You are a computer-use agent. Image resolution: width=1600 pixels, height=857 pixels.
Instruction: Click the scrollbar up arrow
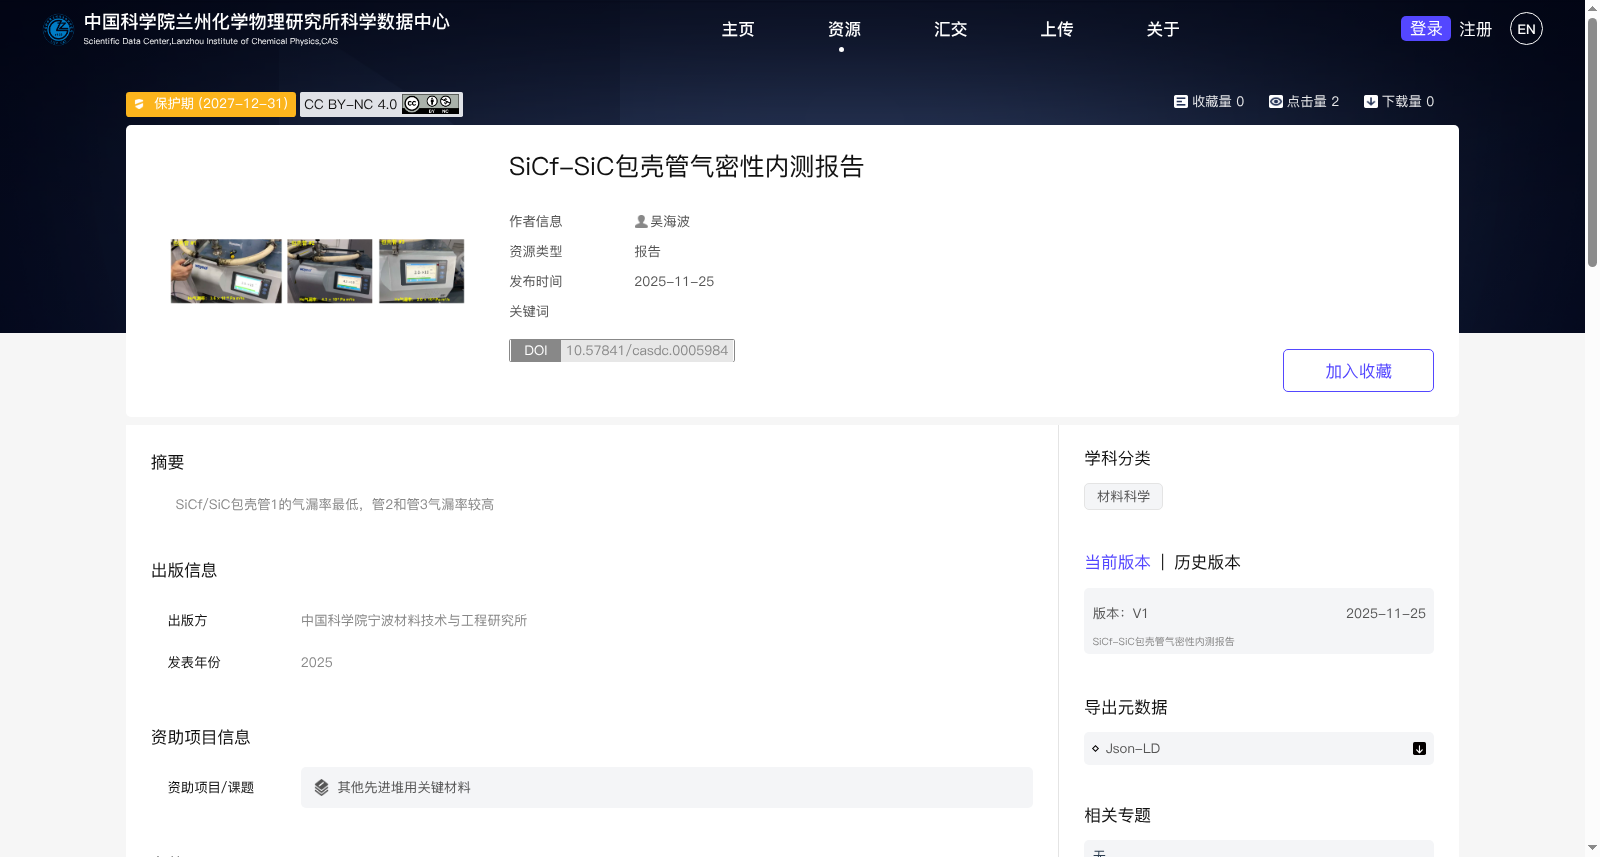pos(1592,7)
